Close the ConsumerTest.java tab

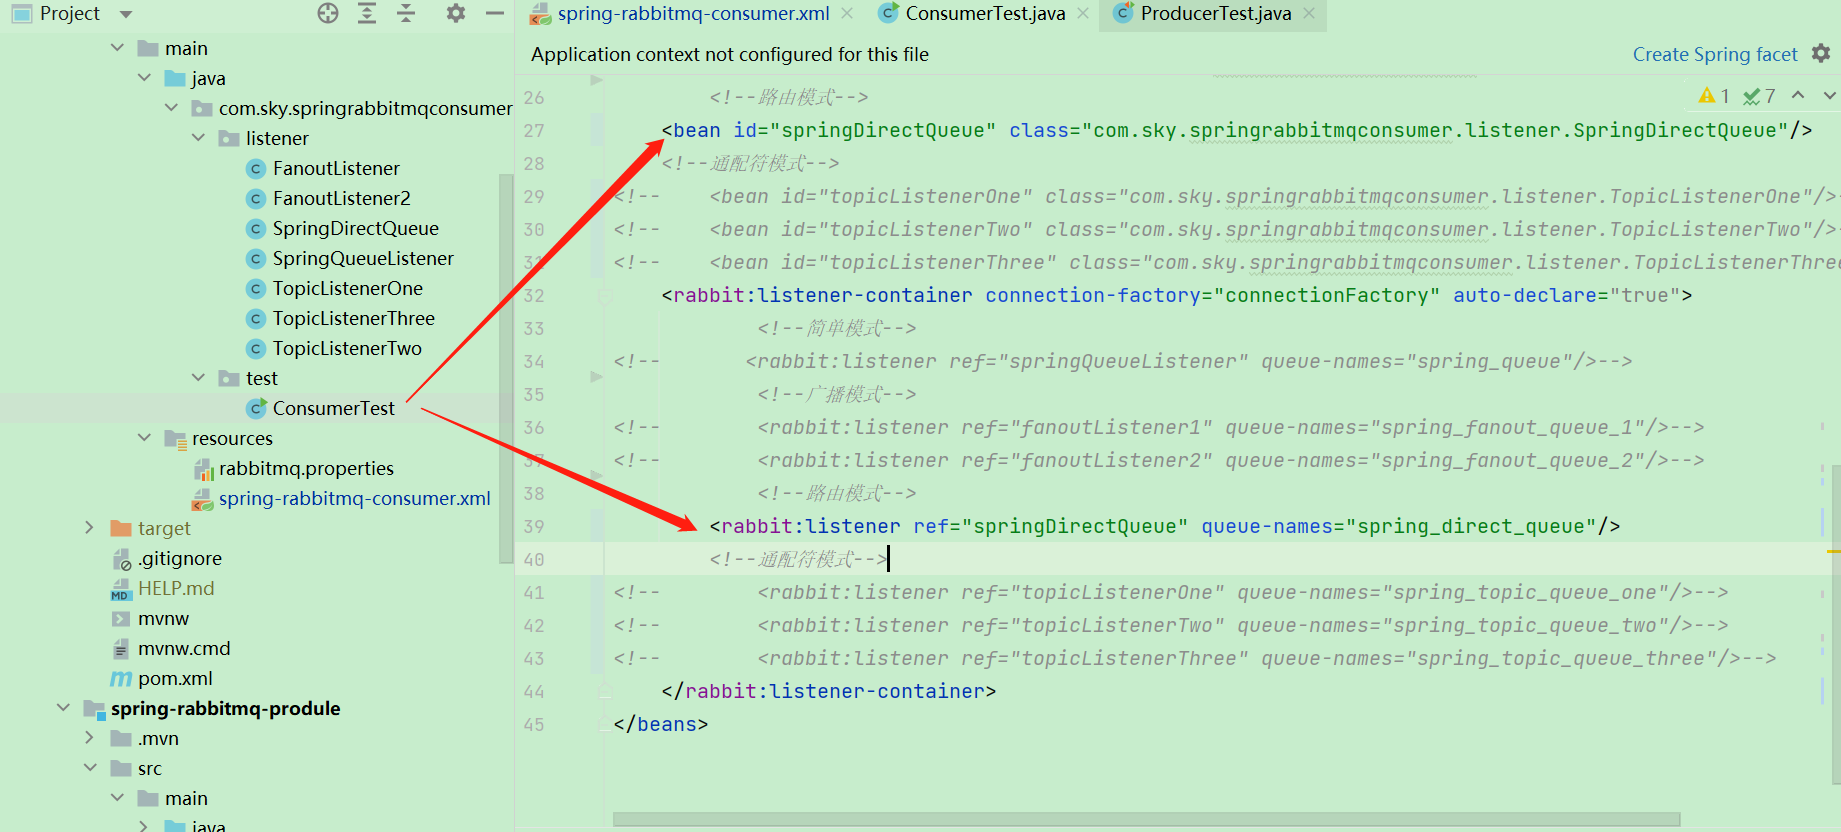1083,13
